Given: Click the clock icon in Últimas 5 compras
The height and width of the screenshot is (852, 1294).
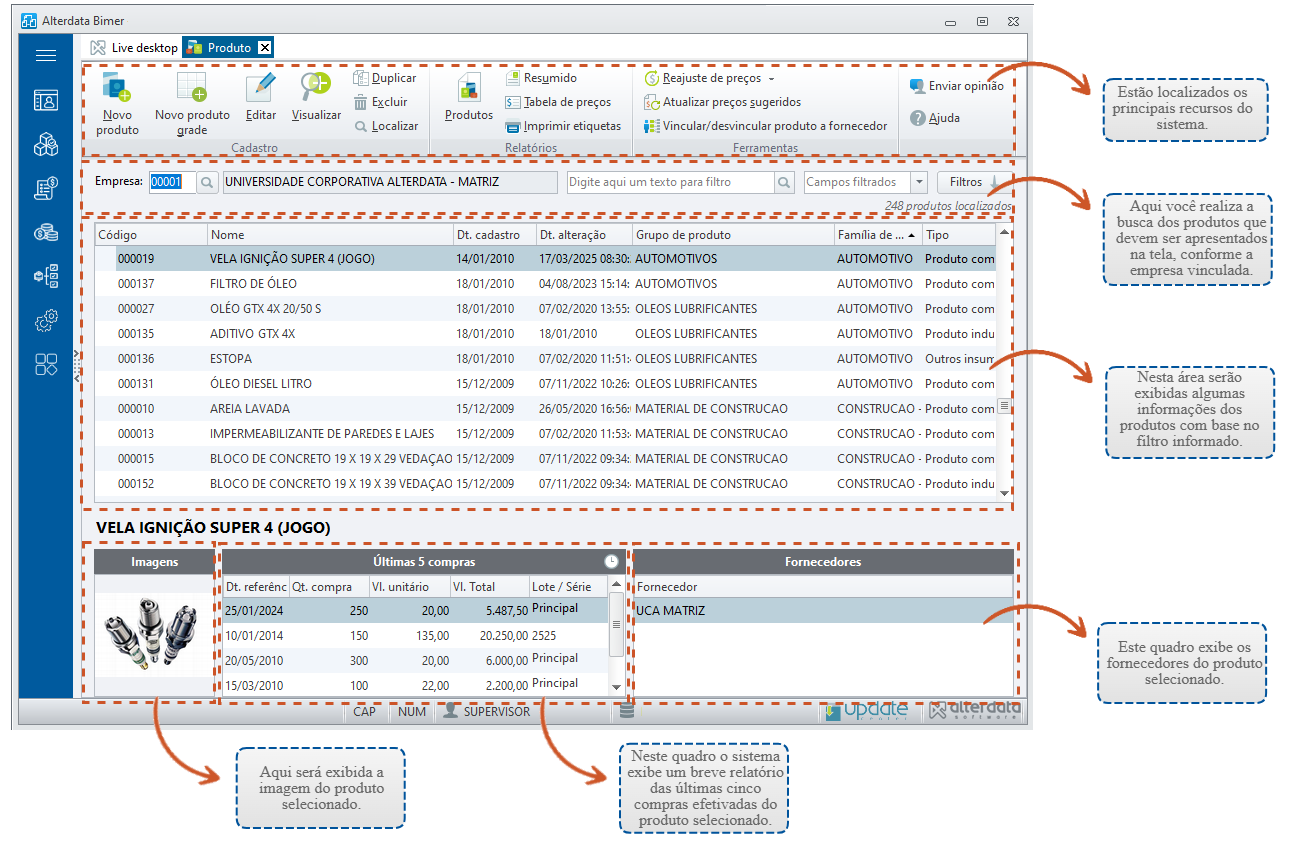Looking at the screenshot, I should pyautogui.click(x=612, y=562).
